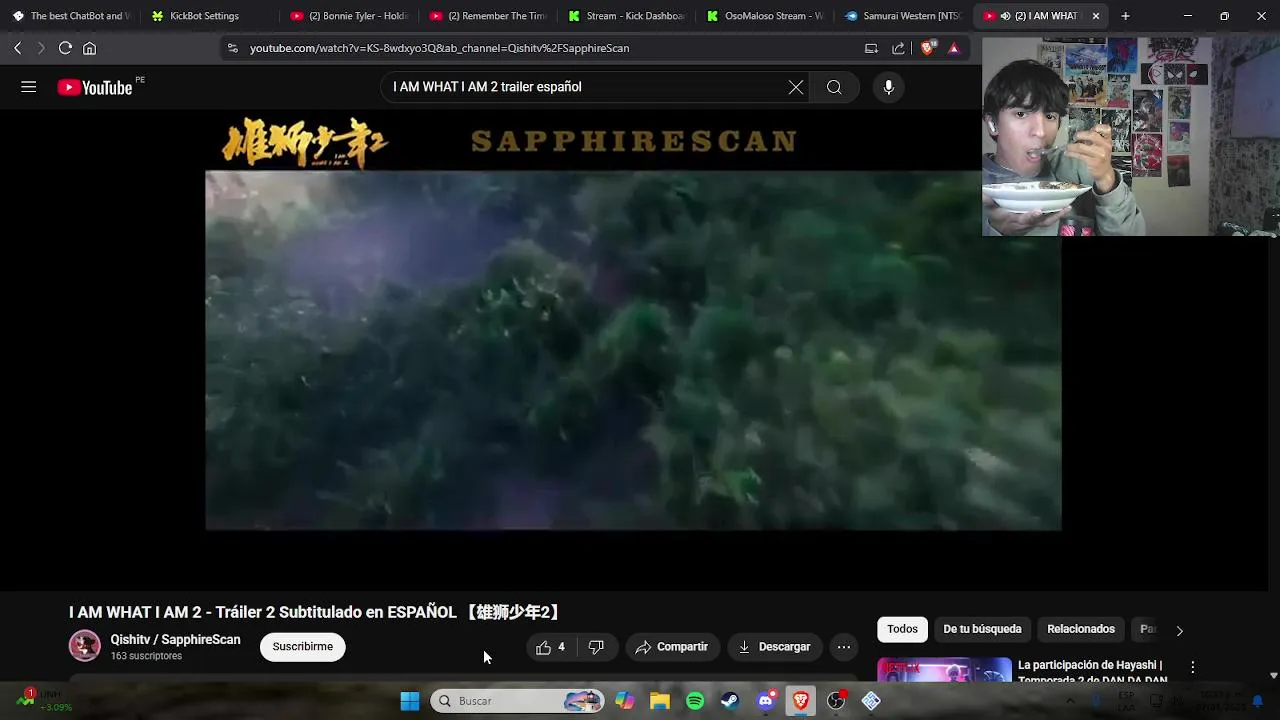The image size is (1280, 720).
Task: Open the stock widget showing +3.09%
Action: (x=43, y=701)
